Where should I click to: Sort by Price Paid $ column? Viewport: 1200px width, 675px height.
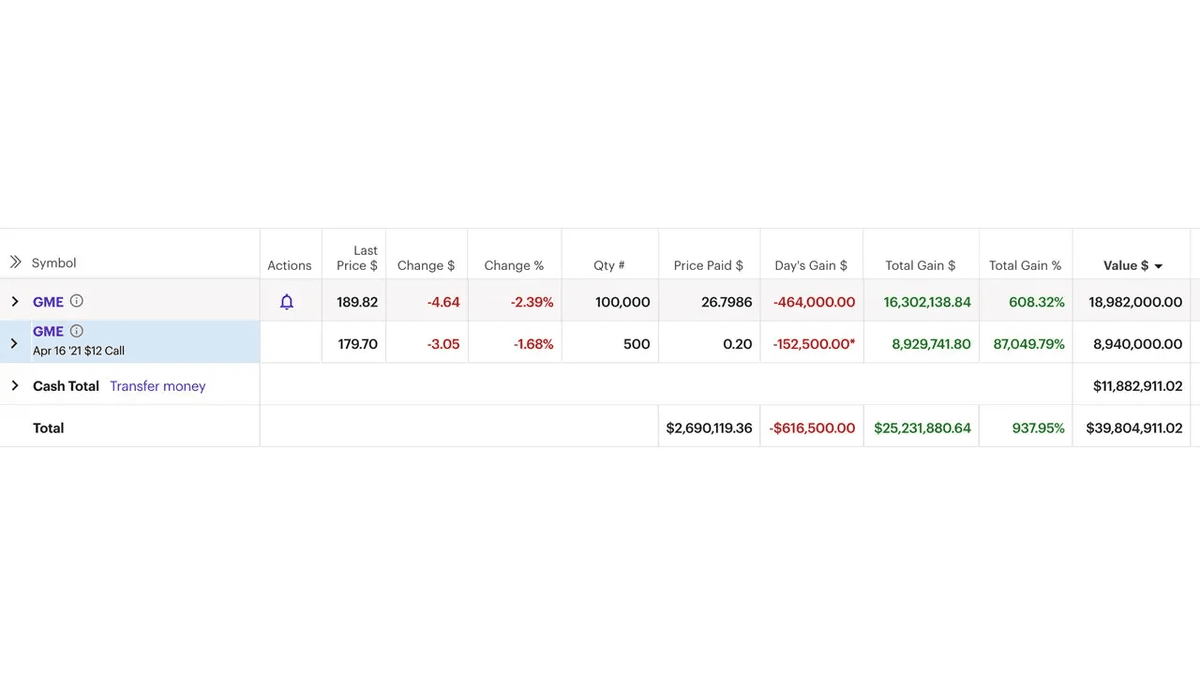click(x=708, y=266)
